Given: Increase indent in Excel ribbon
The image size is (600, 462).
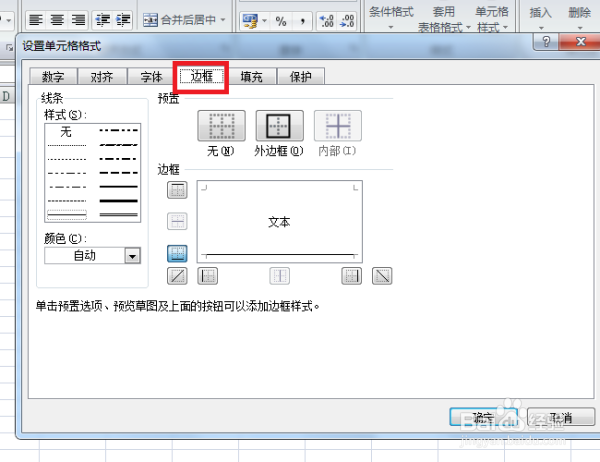Looking at the screenshot, I should coord(123,20).
